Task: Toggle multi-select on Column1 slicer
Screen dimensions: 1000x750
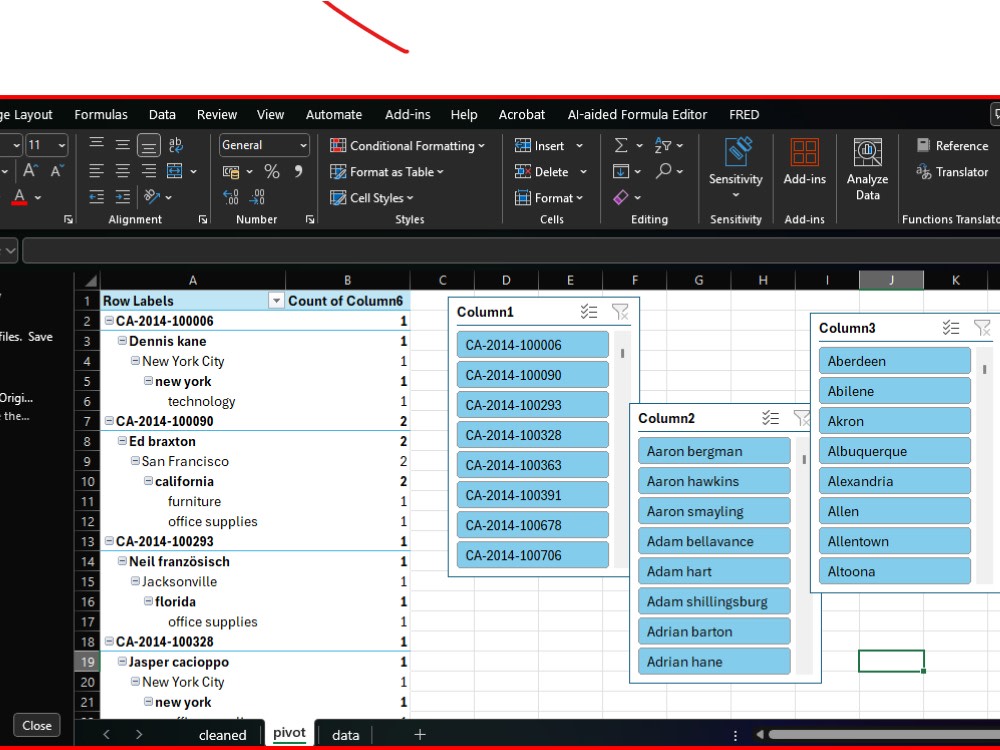Action: [589, 311]
